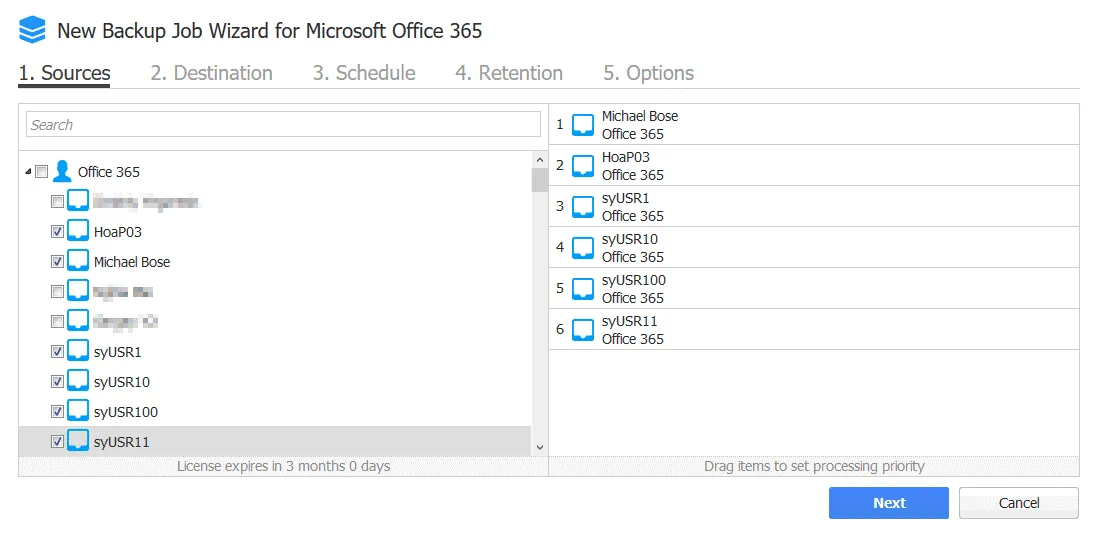The width and height of the screenshot is (1098, 537).
Task: Switch to the 4. Retention step
Action: [x=509, y=73]
